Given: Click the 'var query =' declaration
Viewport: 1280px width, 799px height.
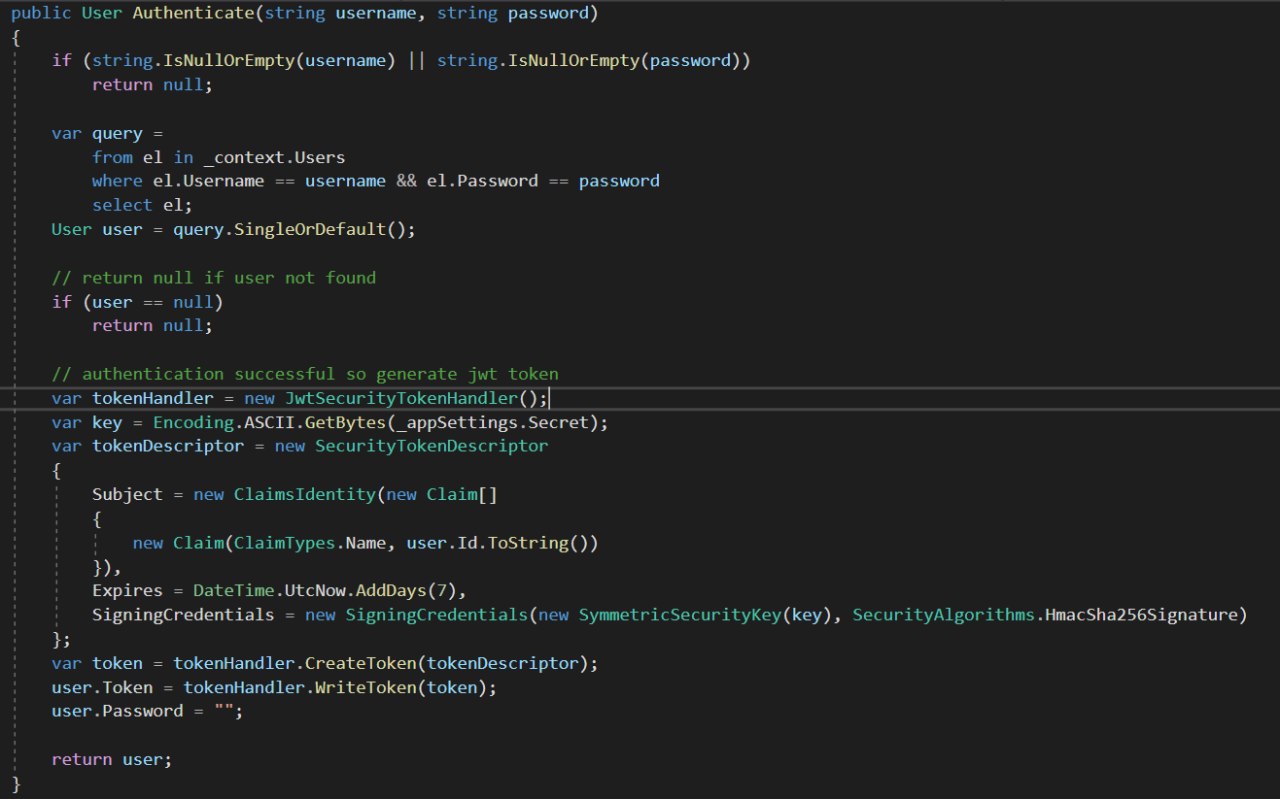Looking at the screenshot, I should [x=107, y=133].
